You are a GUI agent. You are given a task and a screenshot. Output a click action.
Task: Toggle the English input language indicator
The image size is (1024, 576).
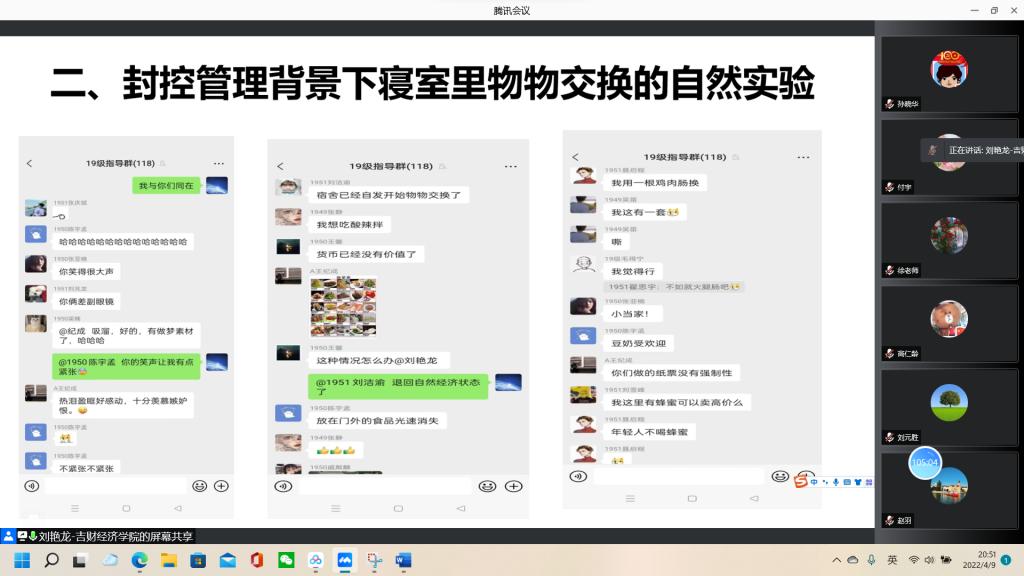click(892, 560)
